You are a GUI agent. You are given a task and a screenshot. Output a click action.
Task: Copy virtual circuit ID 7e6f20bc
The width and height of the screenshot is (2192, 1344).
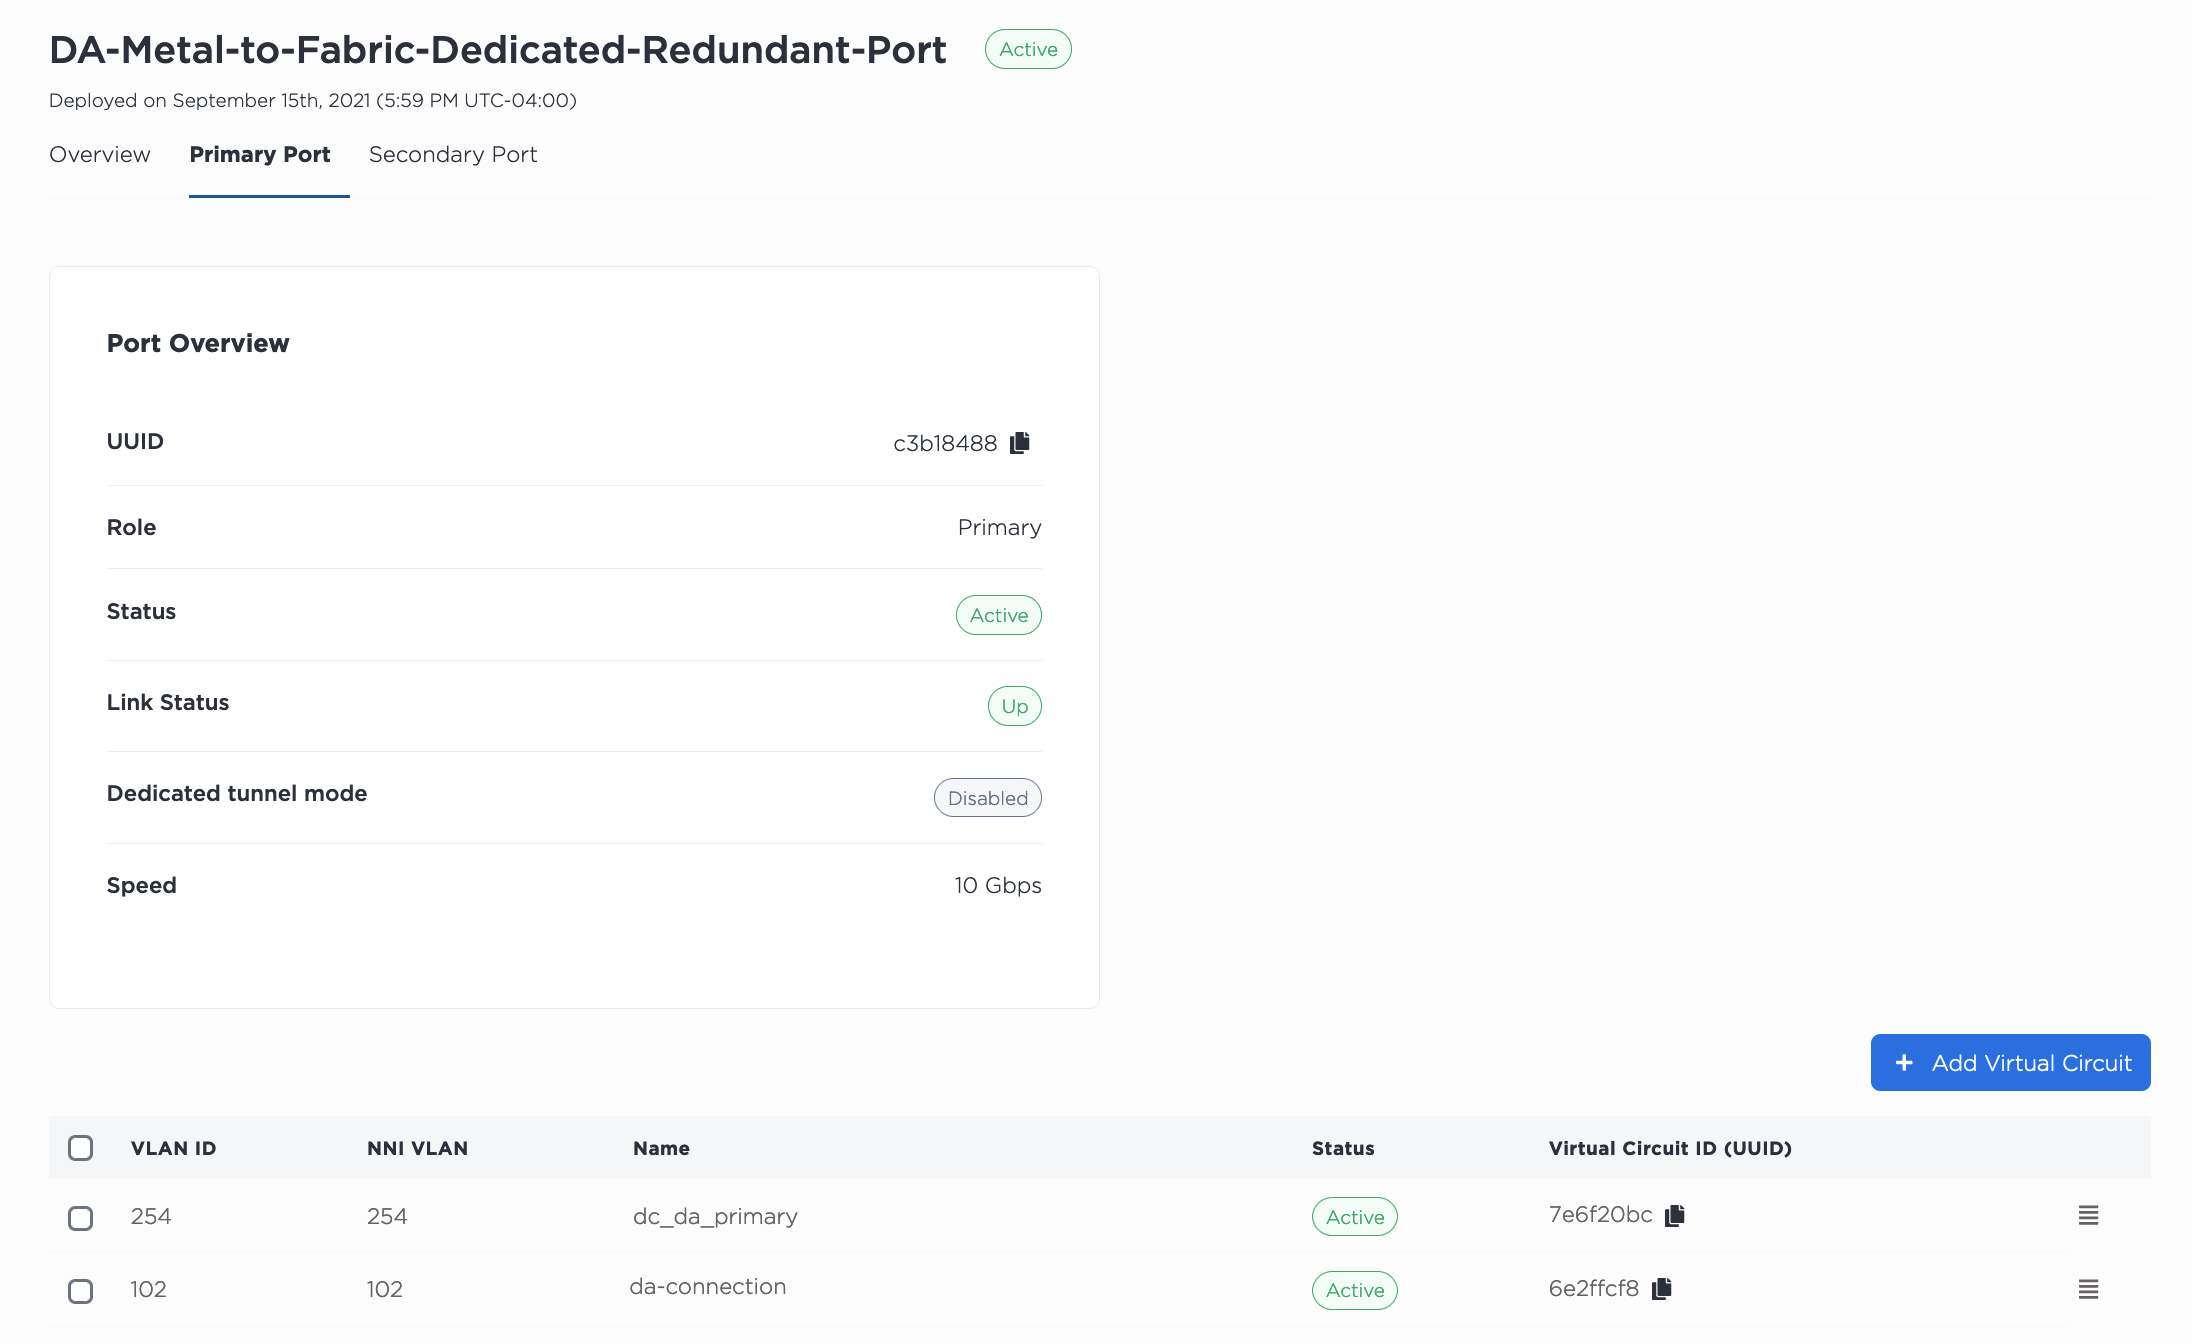(1675, 1215)
